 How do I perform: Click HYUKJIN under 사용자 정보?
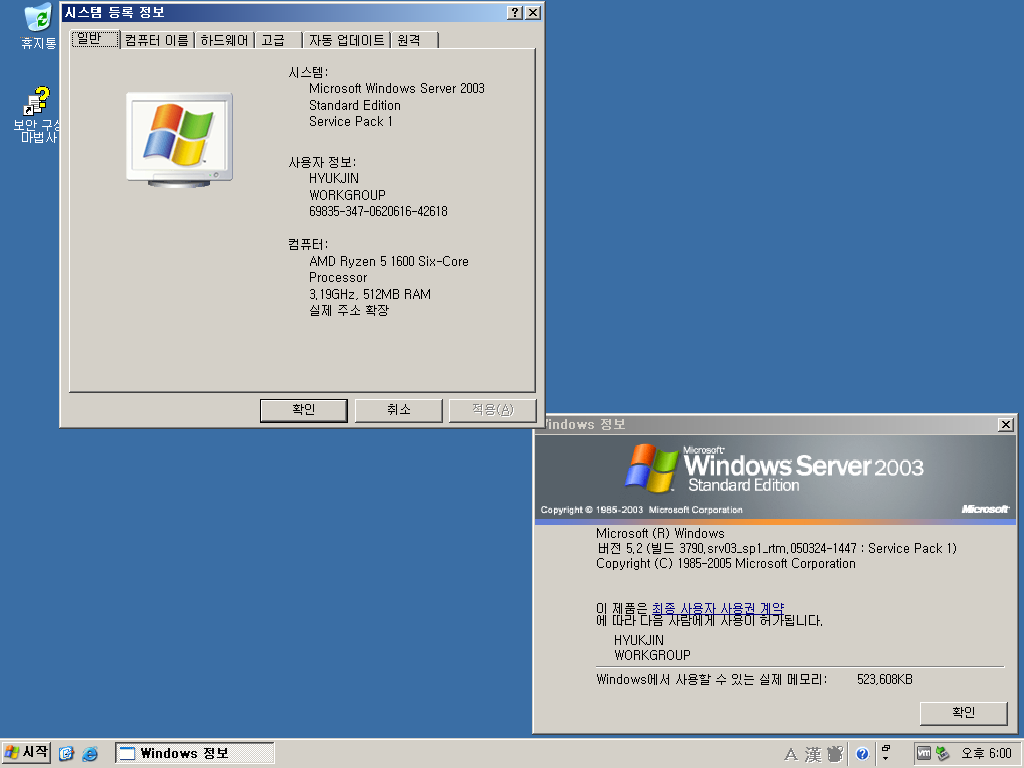click(334, 178)
